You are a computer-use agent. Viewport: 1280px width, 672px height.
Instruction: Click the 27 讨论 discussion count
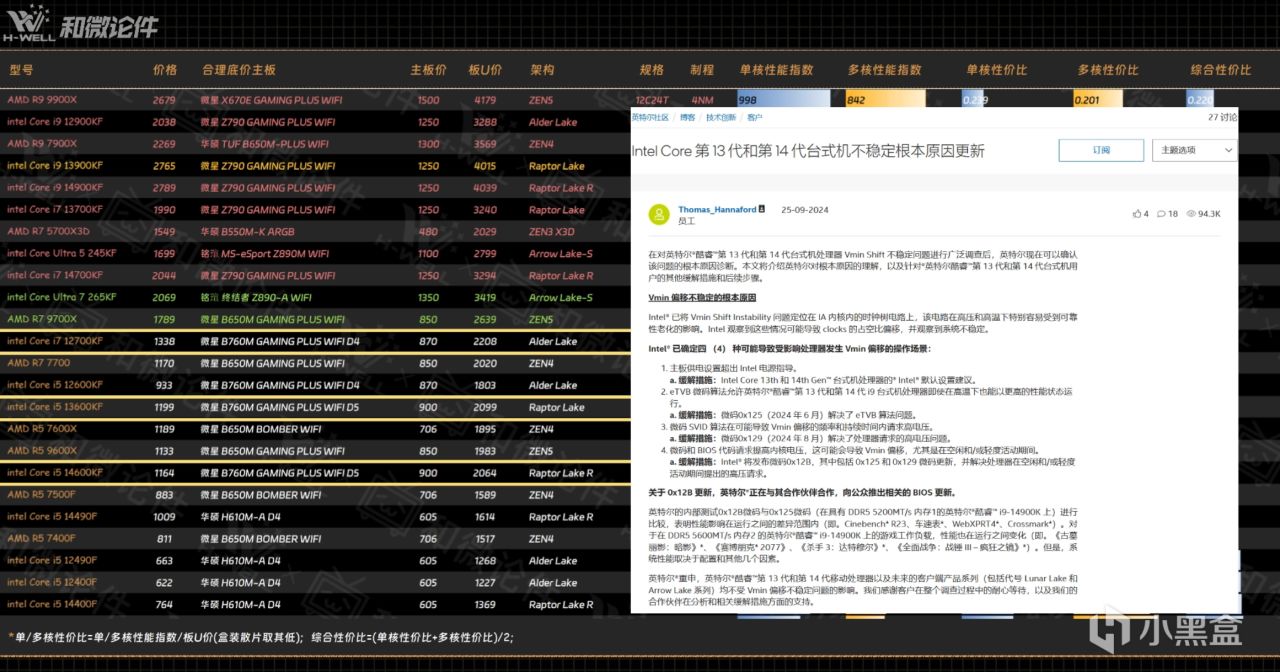pyautogui.click(x=1222, y=117)
